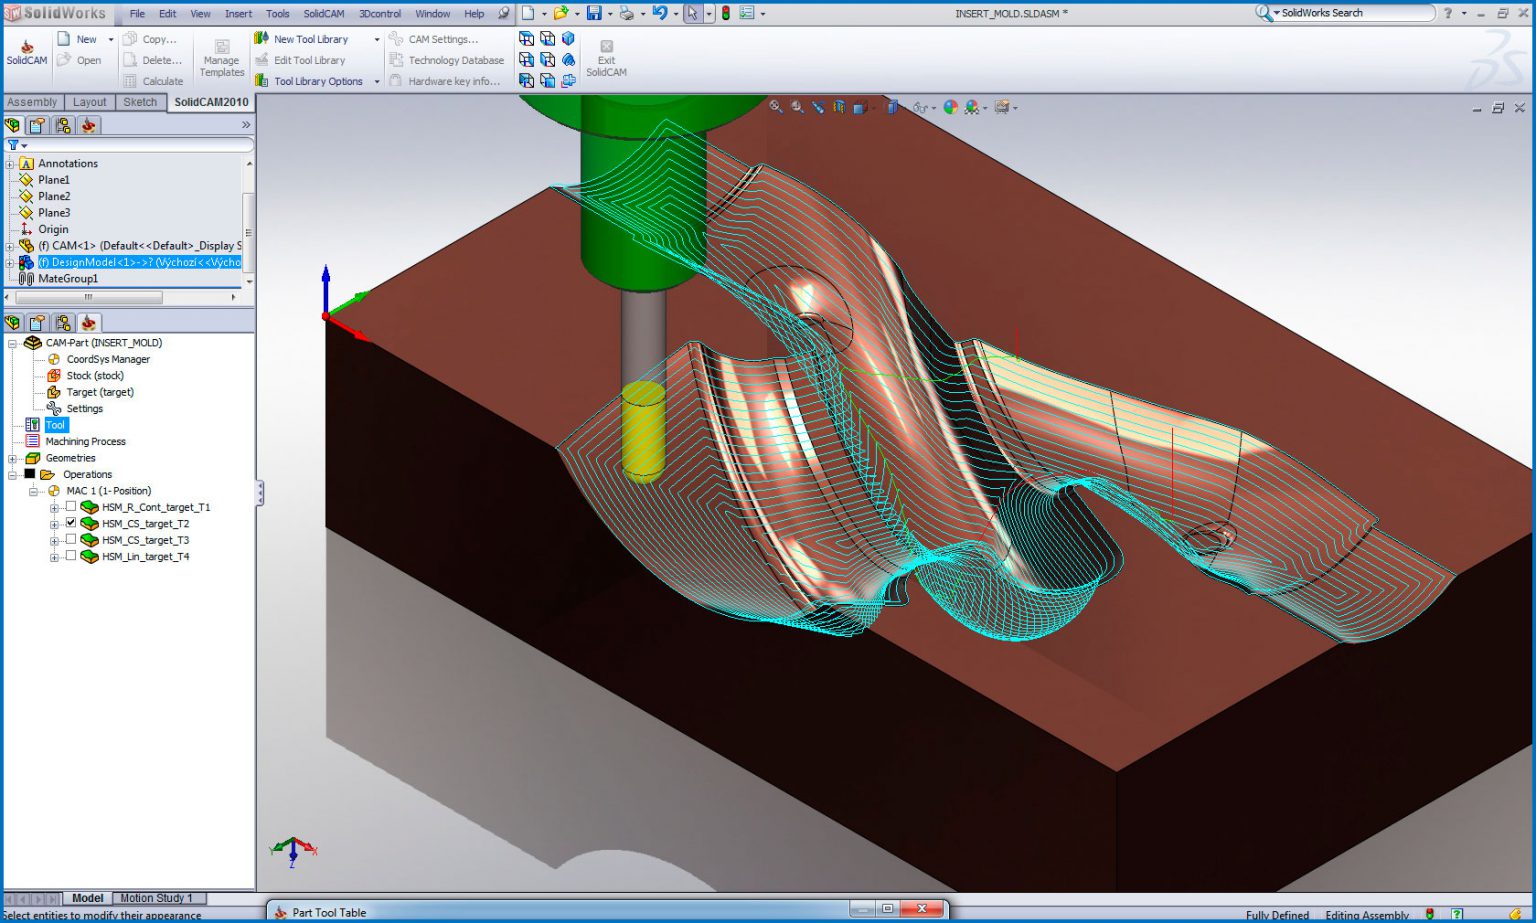This screenshot has height=923, width=1536.
Task: Open the SolidCAM menu in menu bar
Action: [323, 13]
